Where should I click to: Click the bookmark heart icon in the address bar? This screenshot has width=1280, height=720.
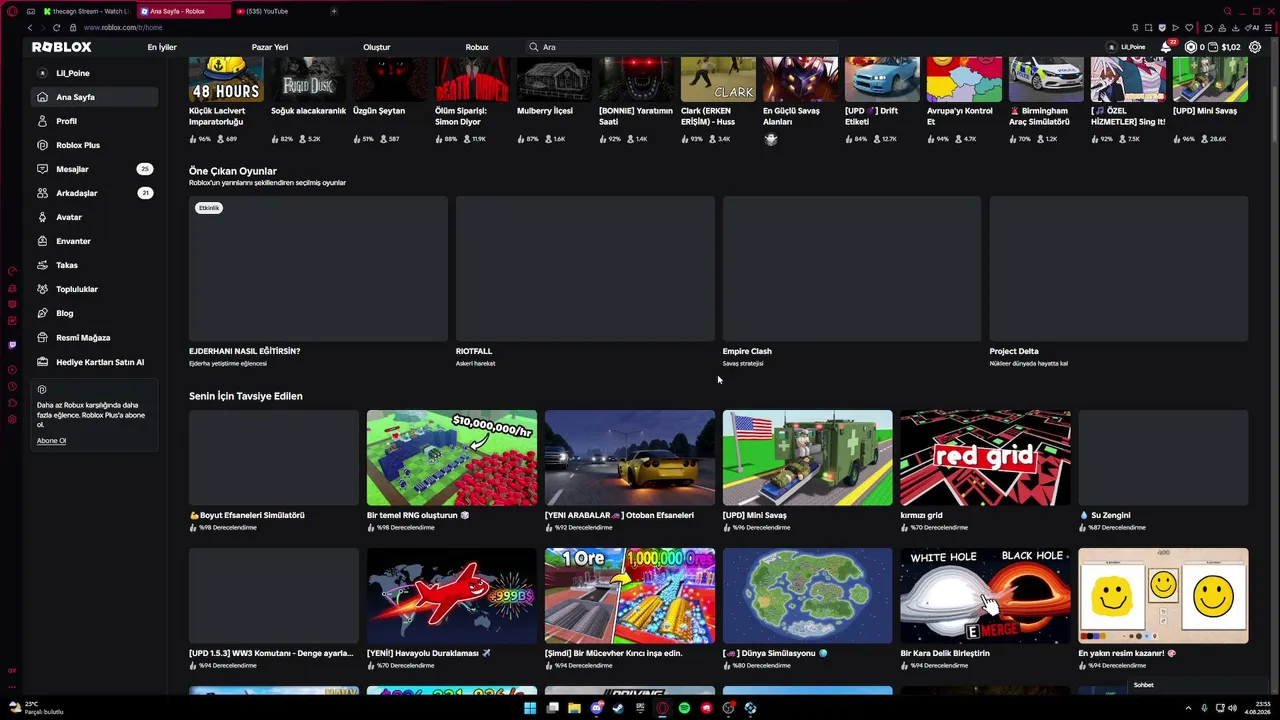click(1189, 28)
